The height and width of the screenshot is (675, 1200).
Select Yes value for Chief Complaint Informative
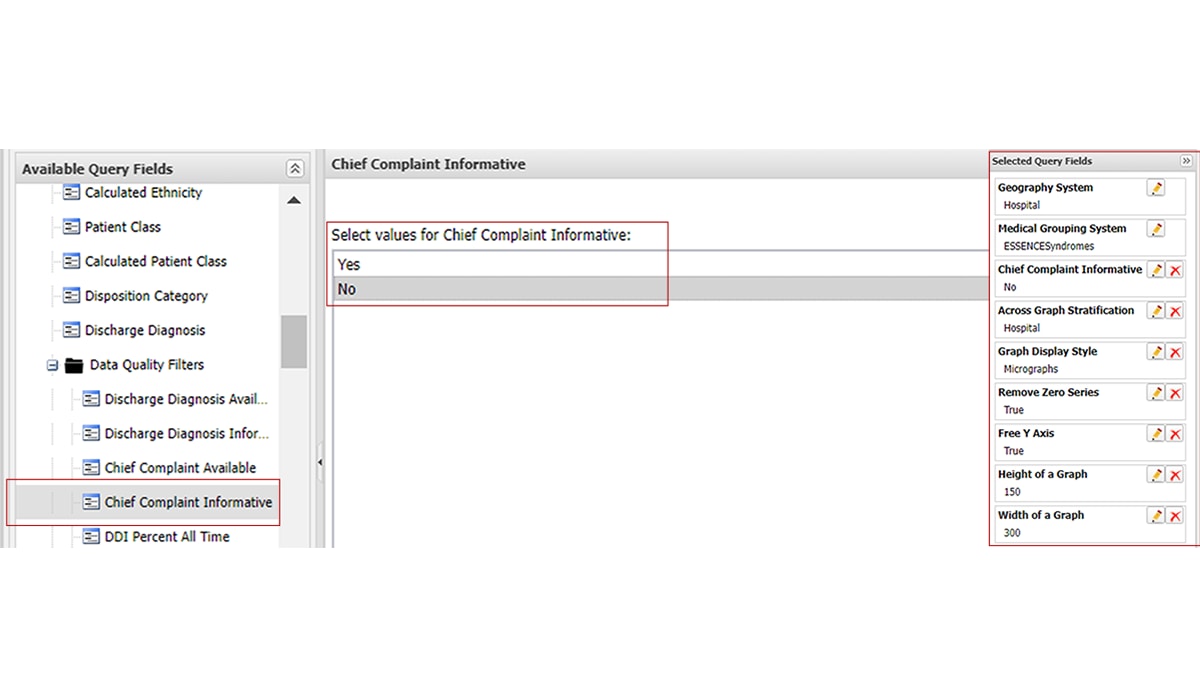(660, 264)
